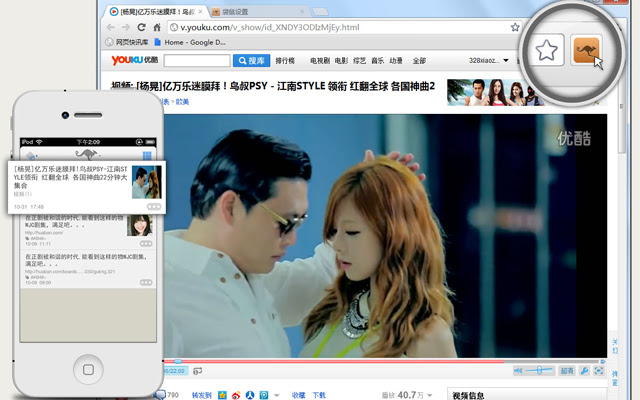Click the enlarged bookmark star in magnifier

tap(546, 50)
